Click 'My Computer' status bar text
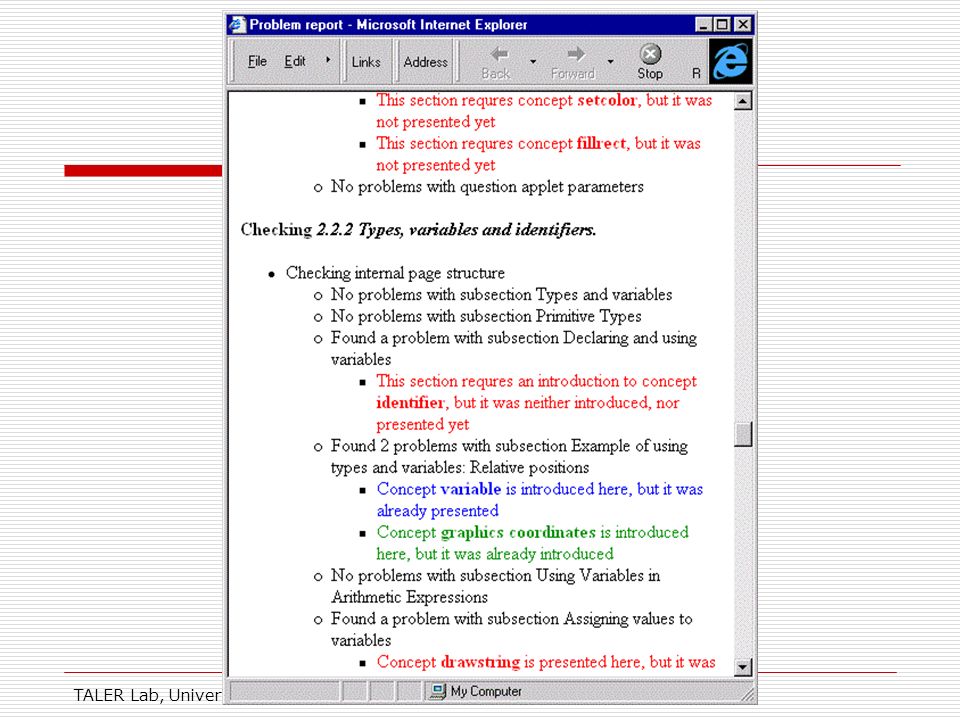Screen dimensions: 960x720 pos(486,691)
